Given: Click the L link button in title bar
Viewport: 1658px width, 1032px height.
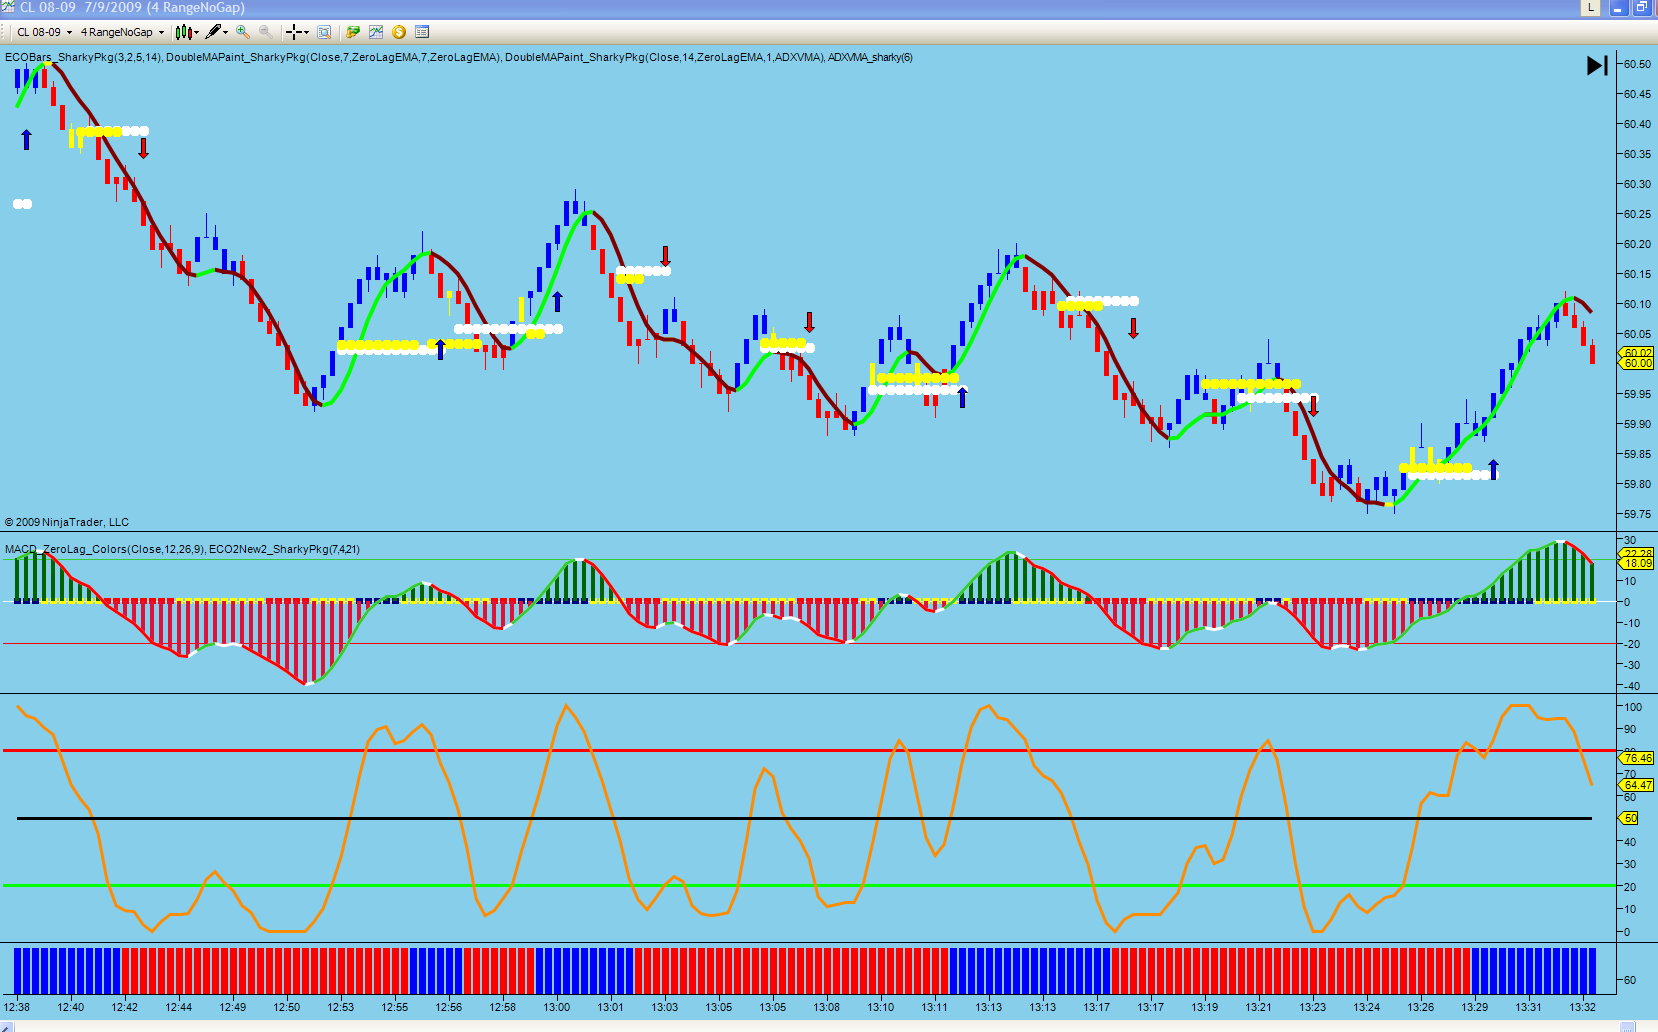Looking at the screenshot, I should point(1590,8).
